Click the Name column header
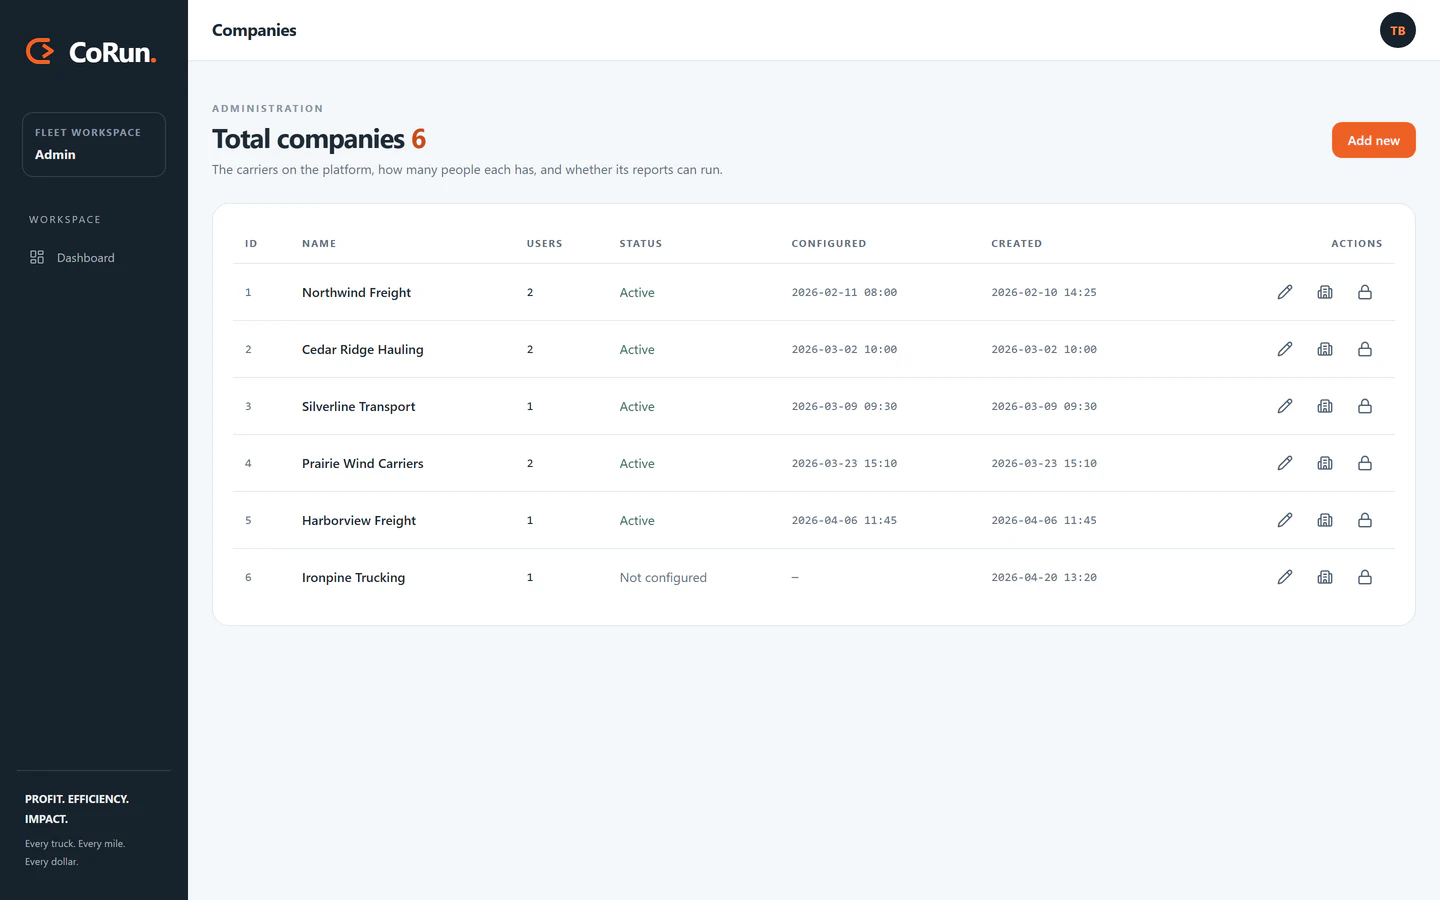The width and height of the screenshot is (1440, 900). coord(319,243)
